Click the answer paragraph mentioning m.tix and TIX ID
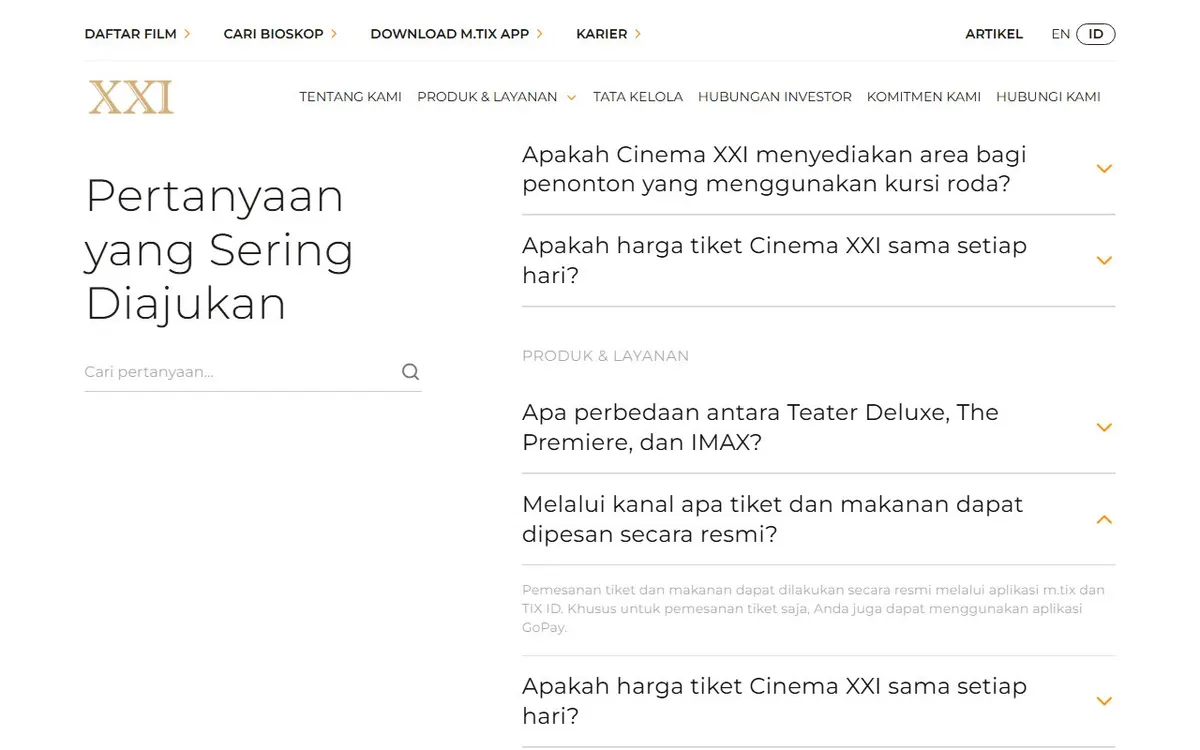This screenshot has height=750, width=1200. [813, 609]
